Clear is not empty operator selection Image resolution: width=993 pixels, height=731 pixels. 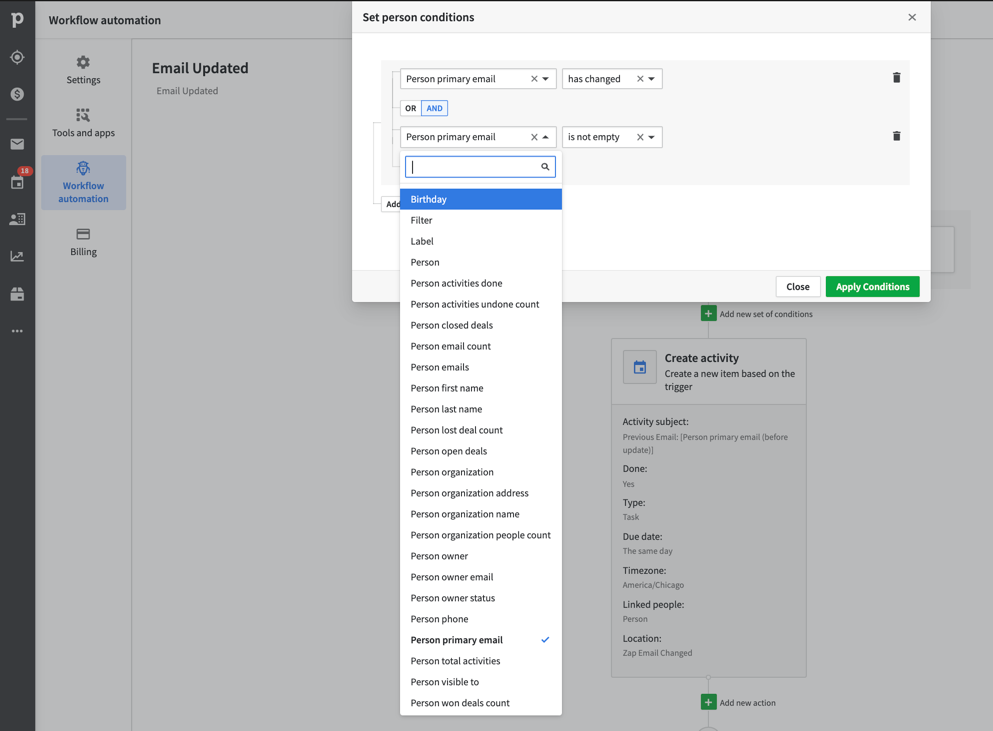[x=640, y=137]
